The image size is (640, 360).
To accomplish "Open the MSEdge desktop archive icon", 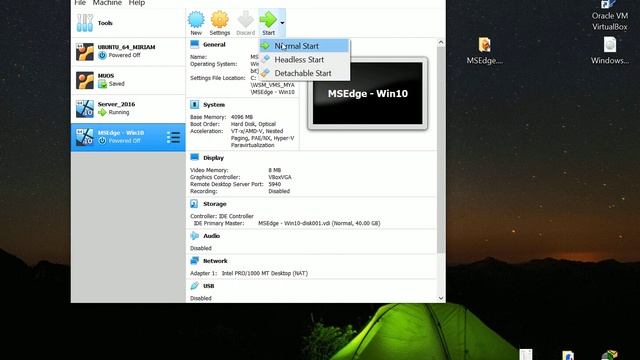I will tap(484, 51).
